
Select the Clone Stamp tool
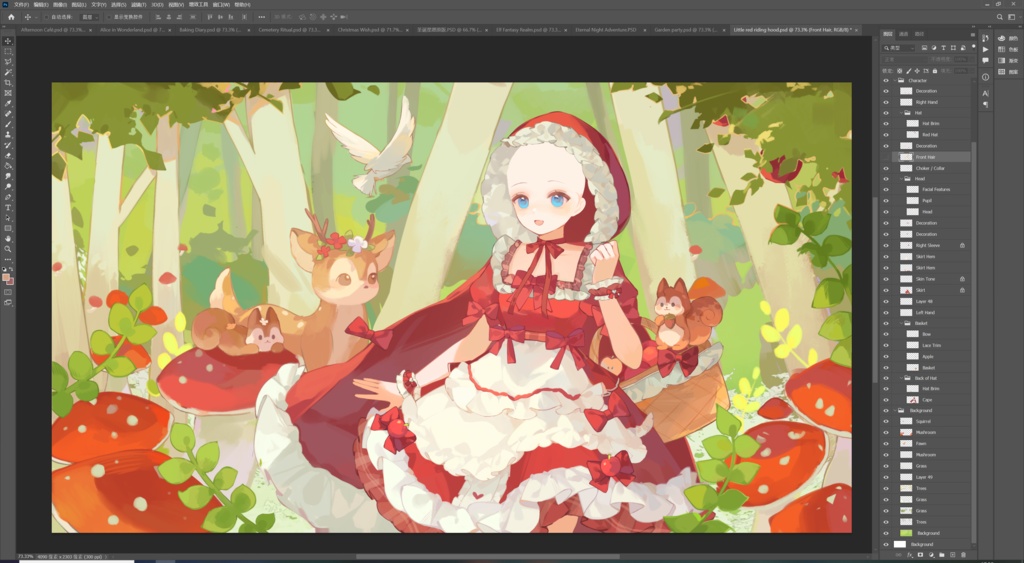point(8,135)
